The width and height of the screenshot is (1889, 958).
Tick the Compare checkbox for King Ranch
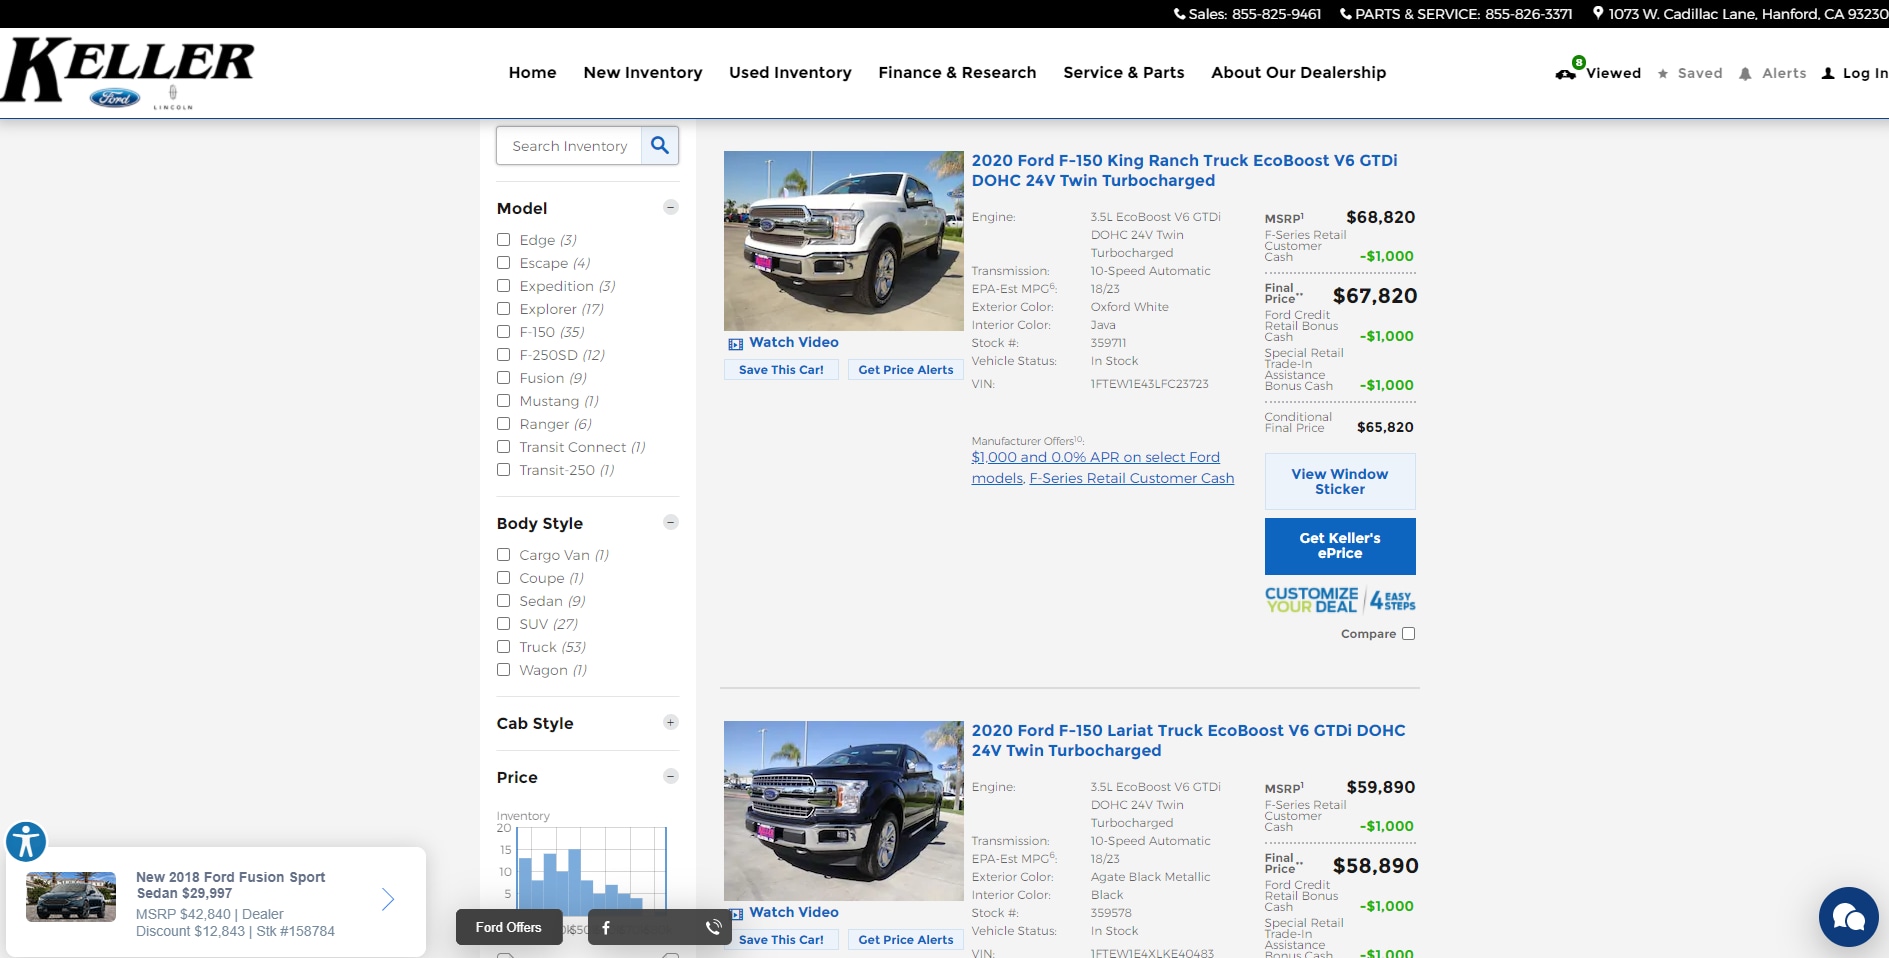[1409, 634]
